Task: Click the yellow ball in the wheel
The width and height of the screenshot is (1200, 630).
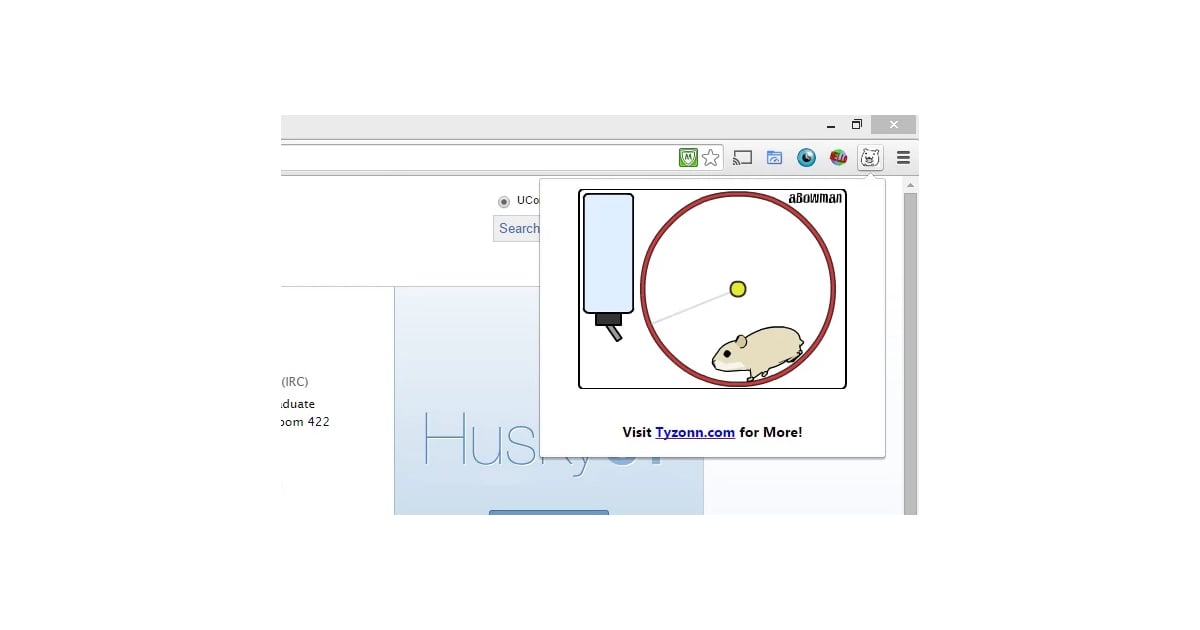Action: (737, 289)
